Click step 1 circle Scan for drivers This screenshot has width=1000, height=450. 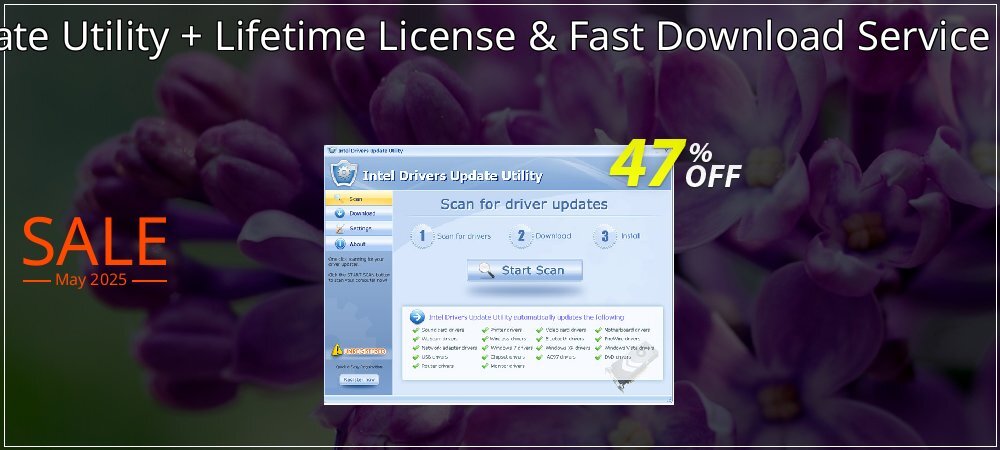(x=422, y=236)
